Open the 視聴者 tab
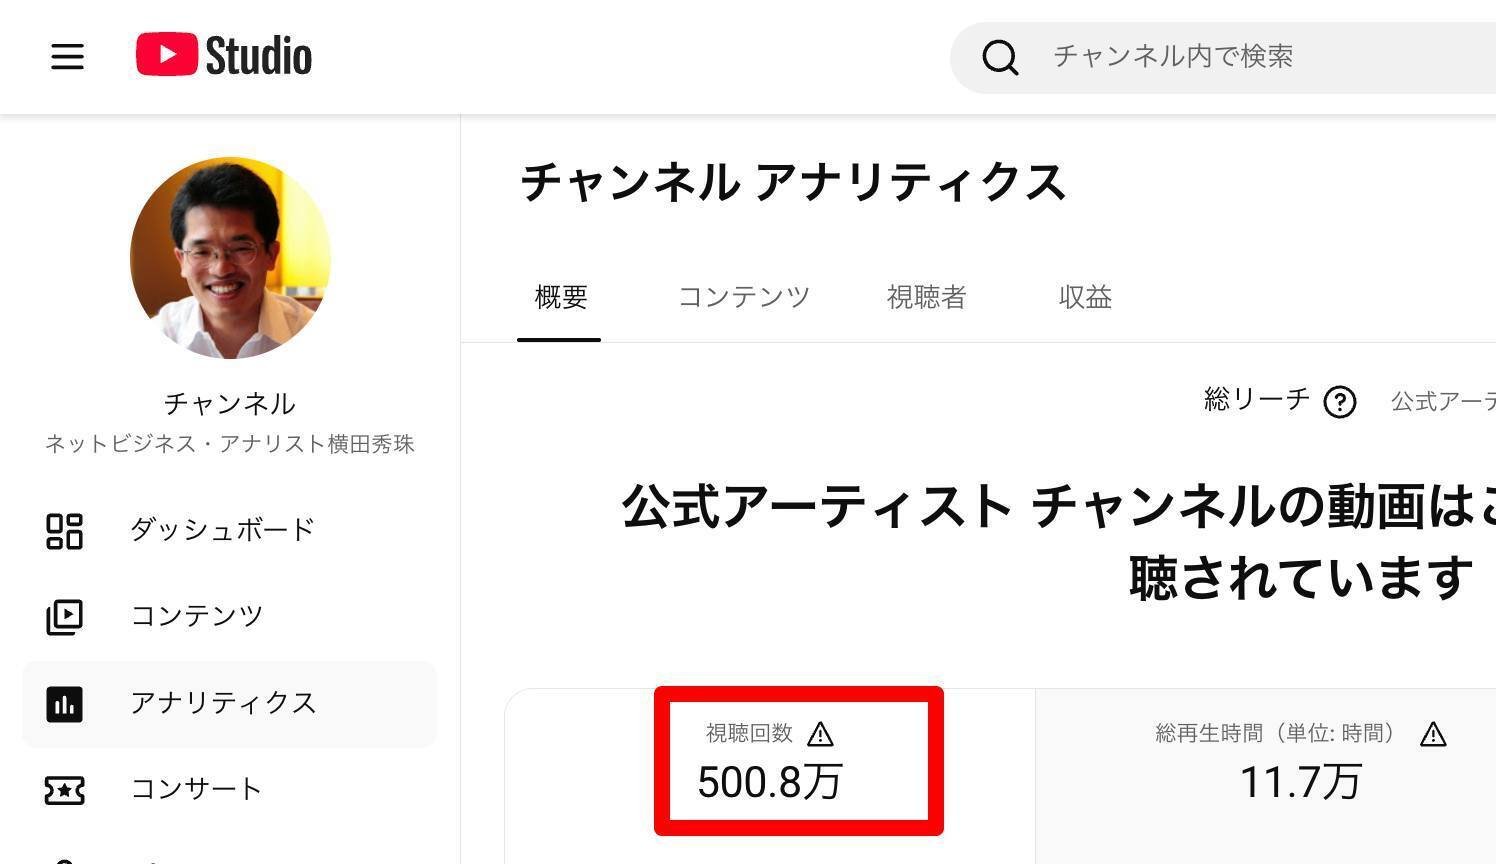This screenshot has height=864, width=1496. click(x=926, y=297)
